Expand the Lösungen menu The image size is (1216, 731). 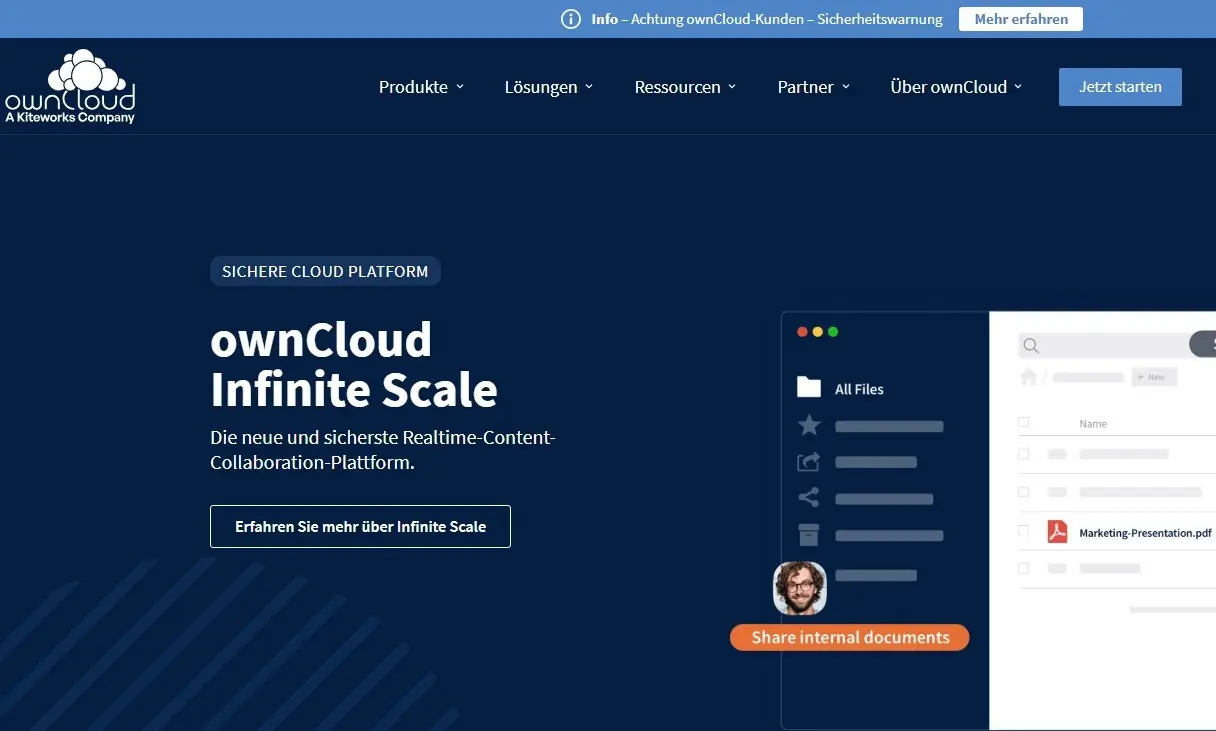pyautogui.click(x=541, y=87)
